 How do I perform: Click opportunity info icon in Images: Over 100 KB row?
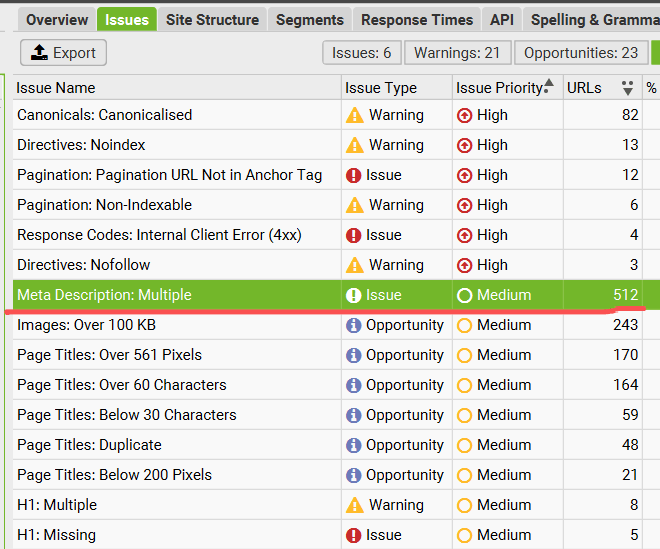[x=354, y=325]
